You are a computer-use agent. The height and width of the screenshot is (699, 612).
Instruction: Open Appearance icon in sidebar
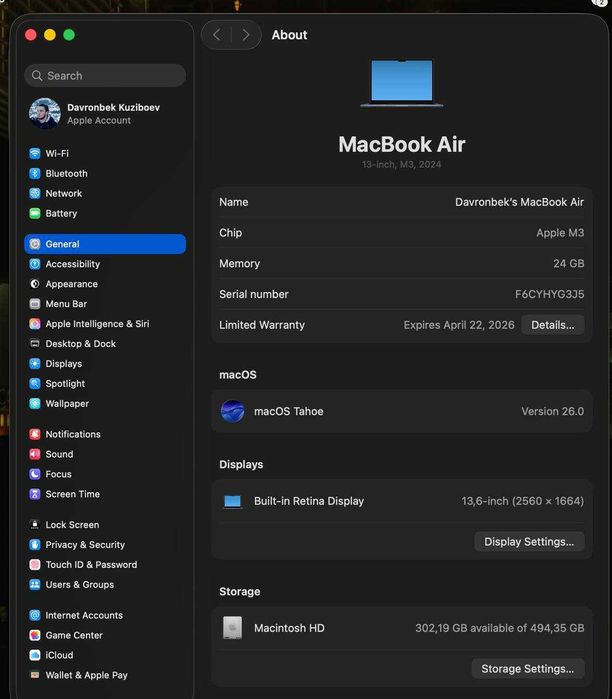coord(35,284)
